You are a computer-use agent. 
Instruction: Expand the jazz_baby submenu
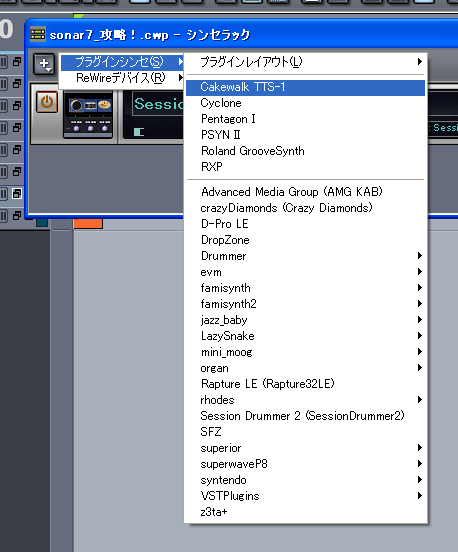click(306, 320)
